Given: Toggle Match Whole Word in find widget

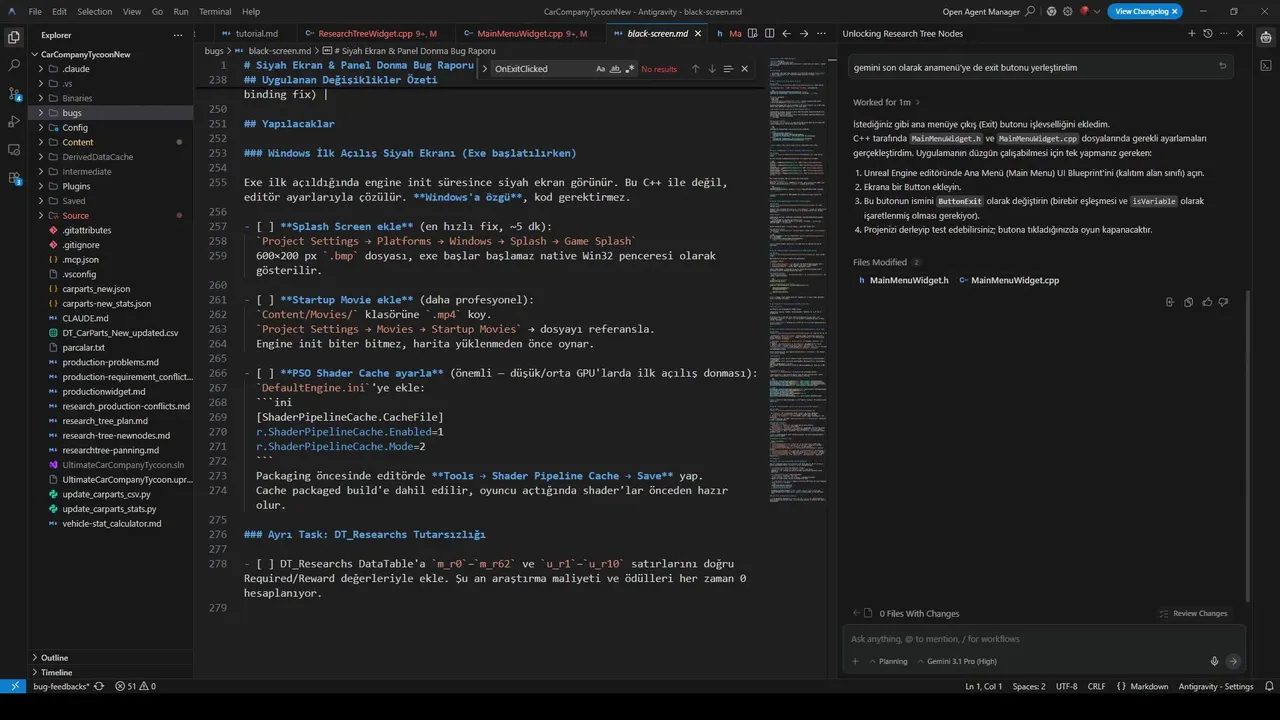Looking at the screenshot, I should click(x=615, y=69).
